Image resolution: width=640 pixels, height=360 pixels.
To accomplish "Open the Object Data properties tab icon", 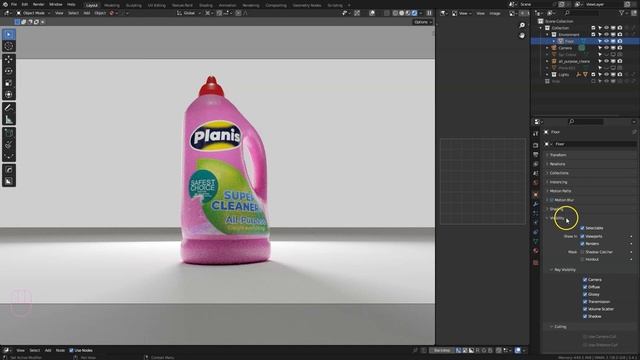I will coord(536,242).
